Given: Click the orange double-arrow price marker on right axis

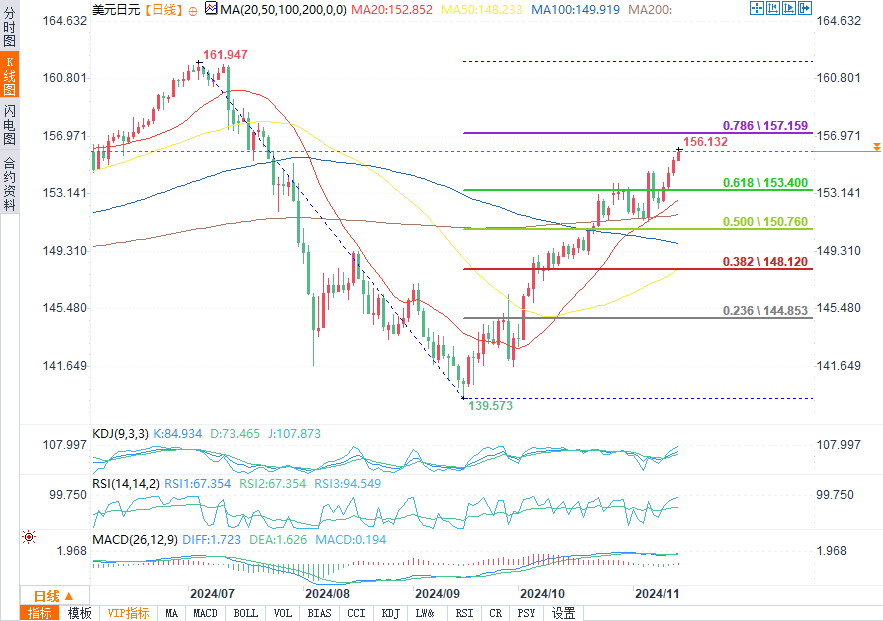Looking at the screenshot, I should (x=877, y=147).
